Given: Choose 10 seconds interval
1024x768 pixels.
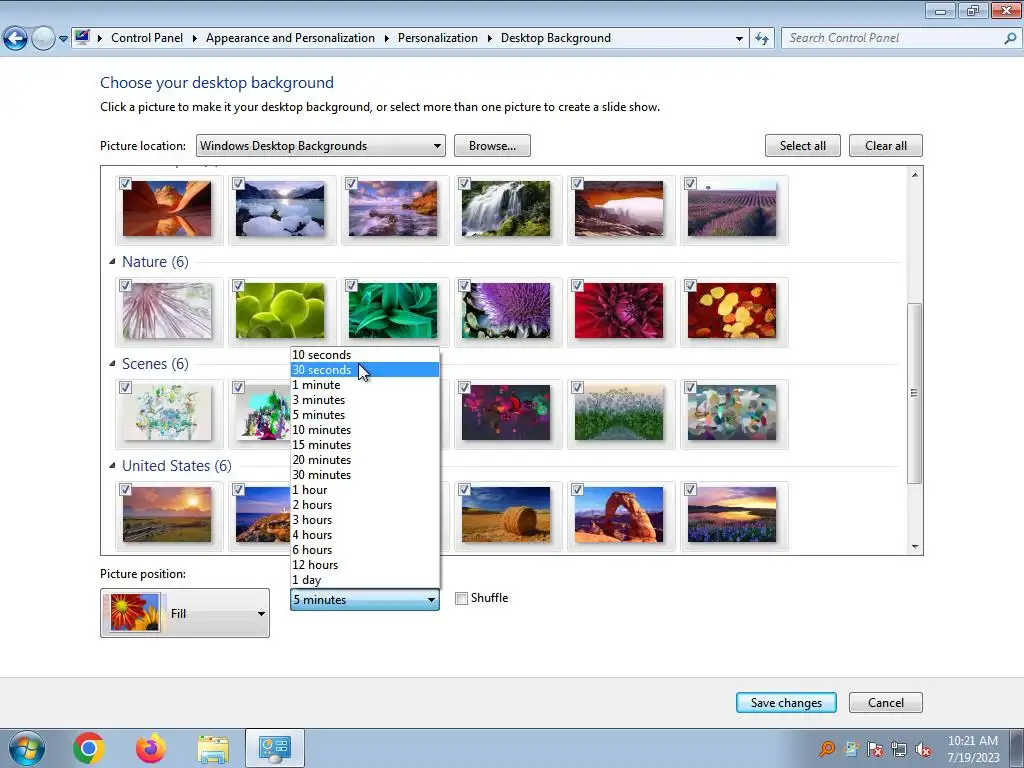Looking at the screenshot, I should point(365,355).
